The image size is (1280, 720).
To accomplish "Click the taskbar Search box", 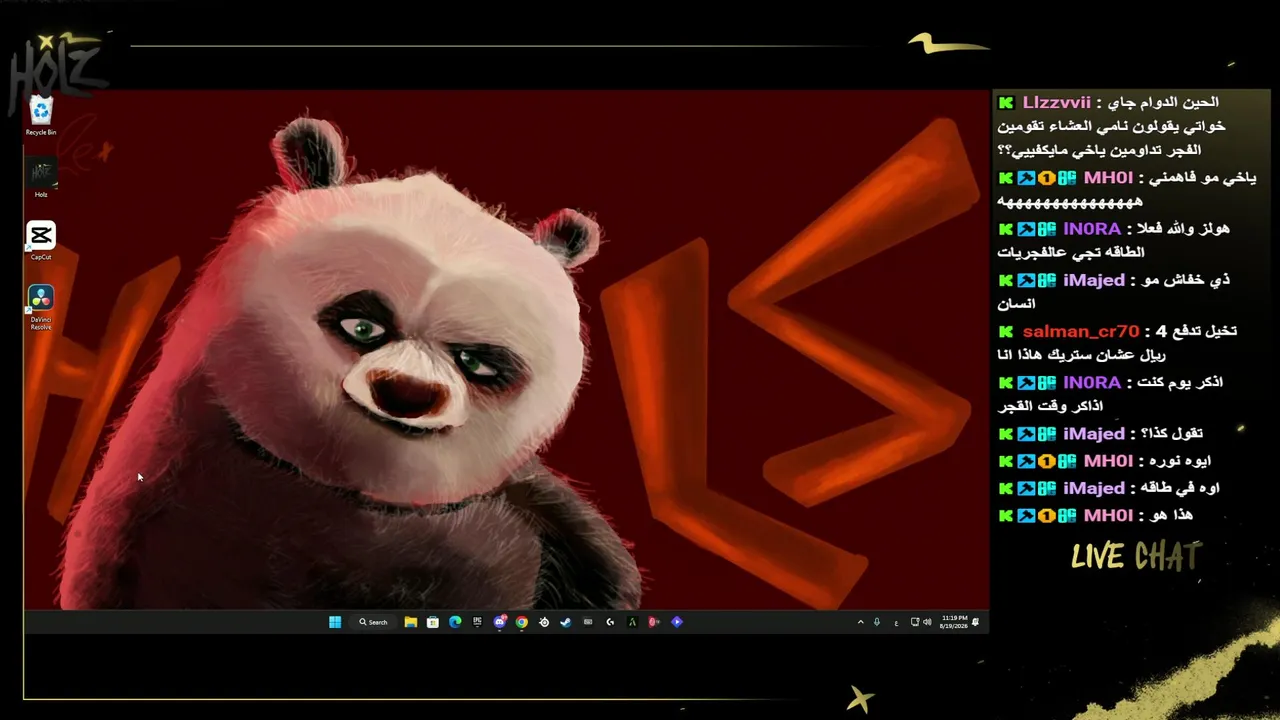I will tap(373, 622).
